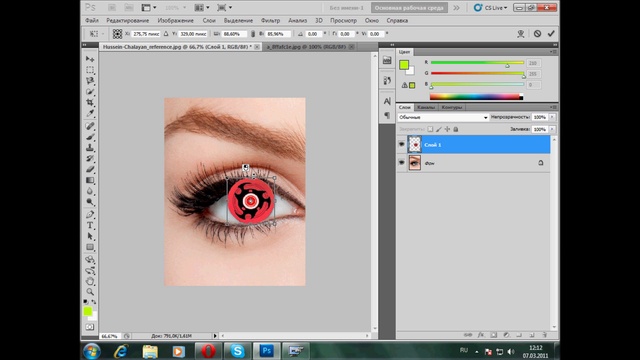Expand more workspaces double-arrow
The image size is (640, 360).
[456, 8]
